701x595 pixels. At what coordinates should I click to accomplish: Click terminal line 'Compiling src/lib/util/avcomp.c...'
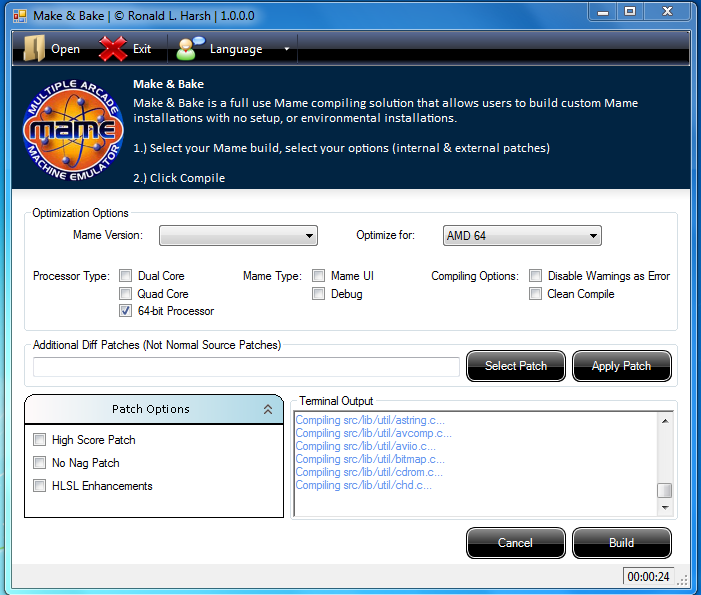374,433
